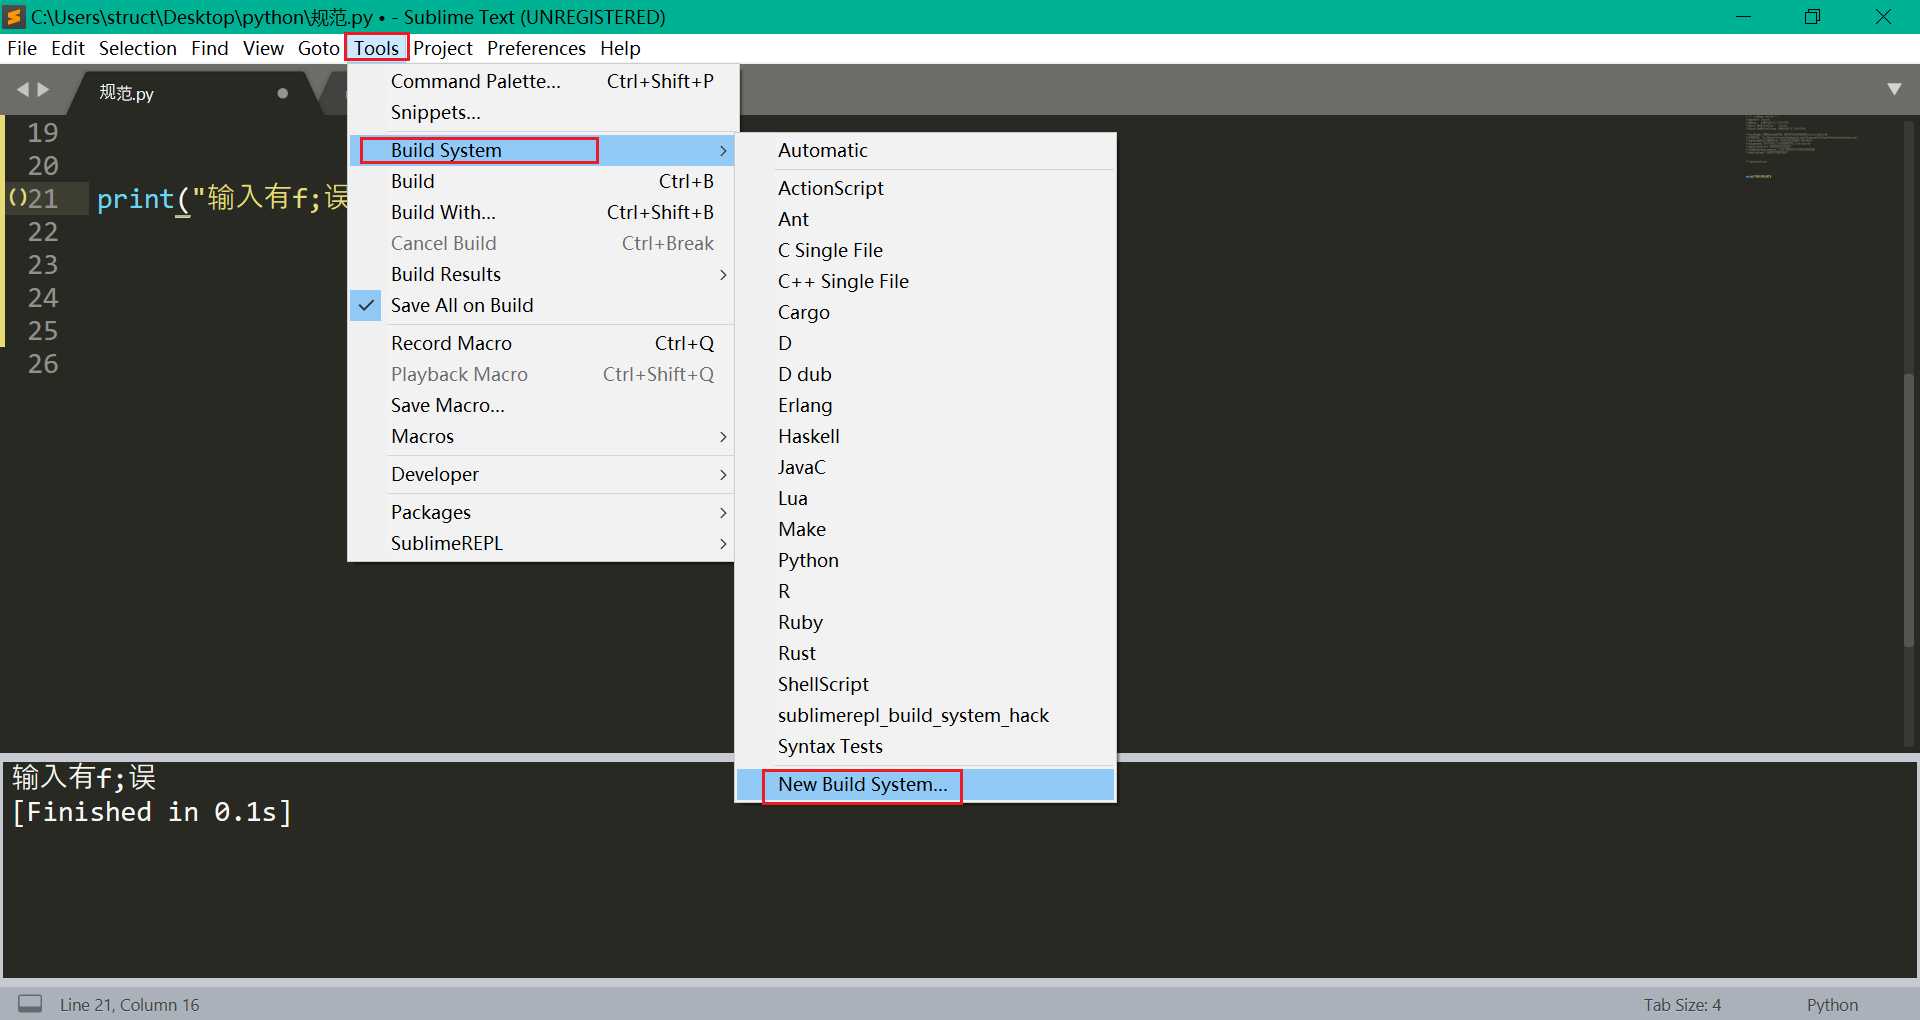The image size is (1920, 1020).
Task: Select Ant build system
Action: [925, 219]
